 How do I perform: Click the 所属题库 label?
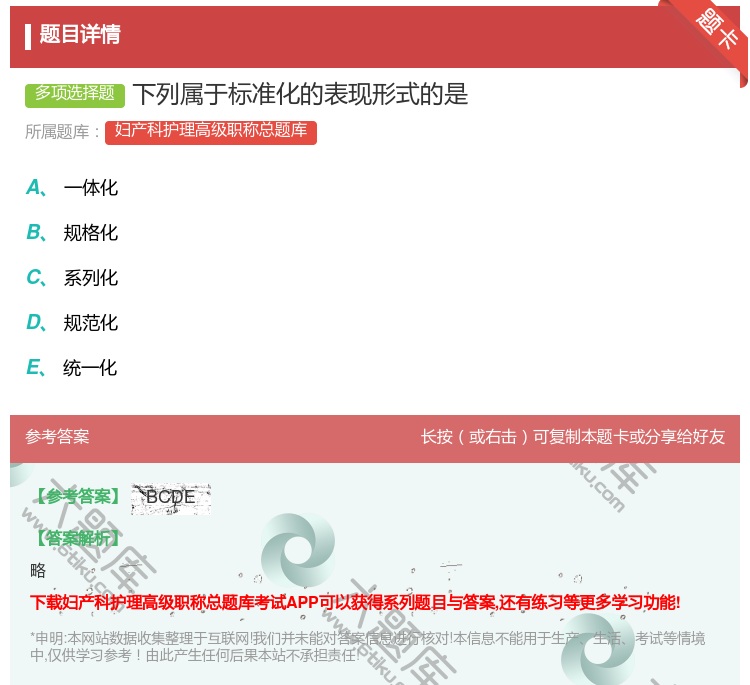point(62,132)
